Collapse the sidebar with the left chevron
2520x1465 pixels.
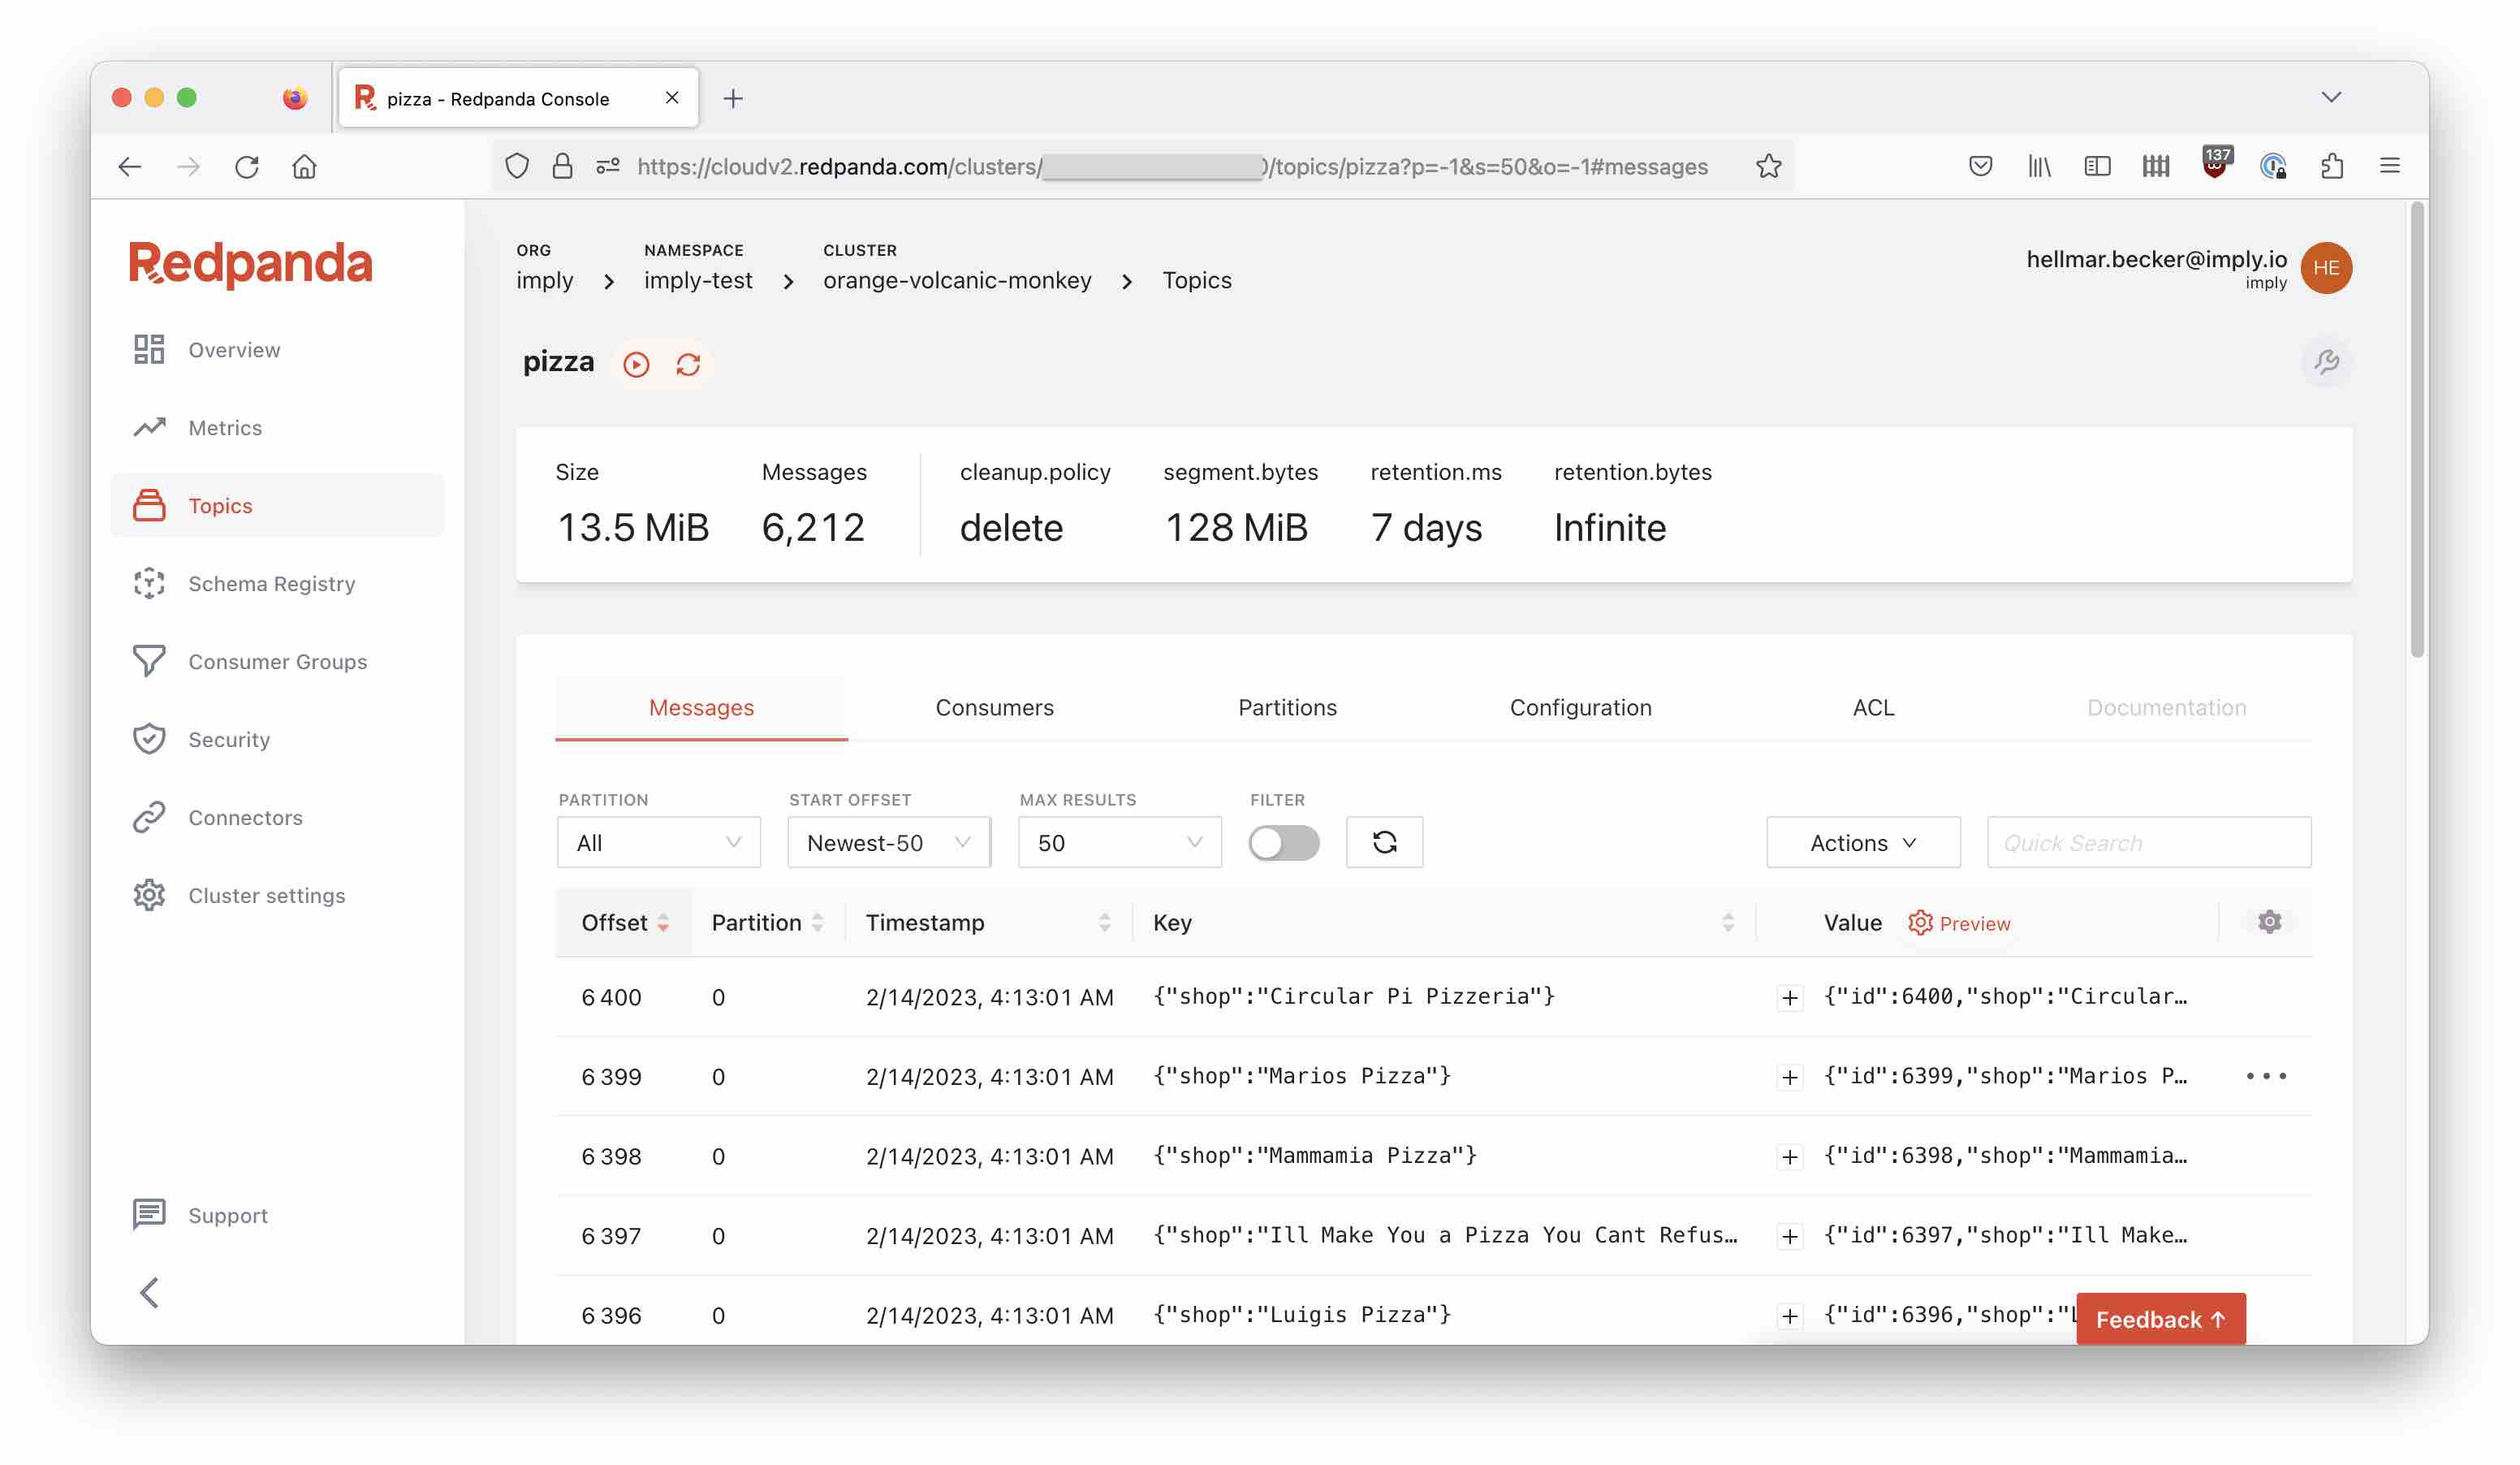tap(150, 1292)
